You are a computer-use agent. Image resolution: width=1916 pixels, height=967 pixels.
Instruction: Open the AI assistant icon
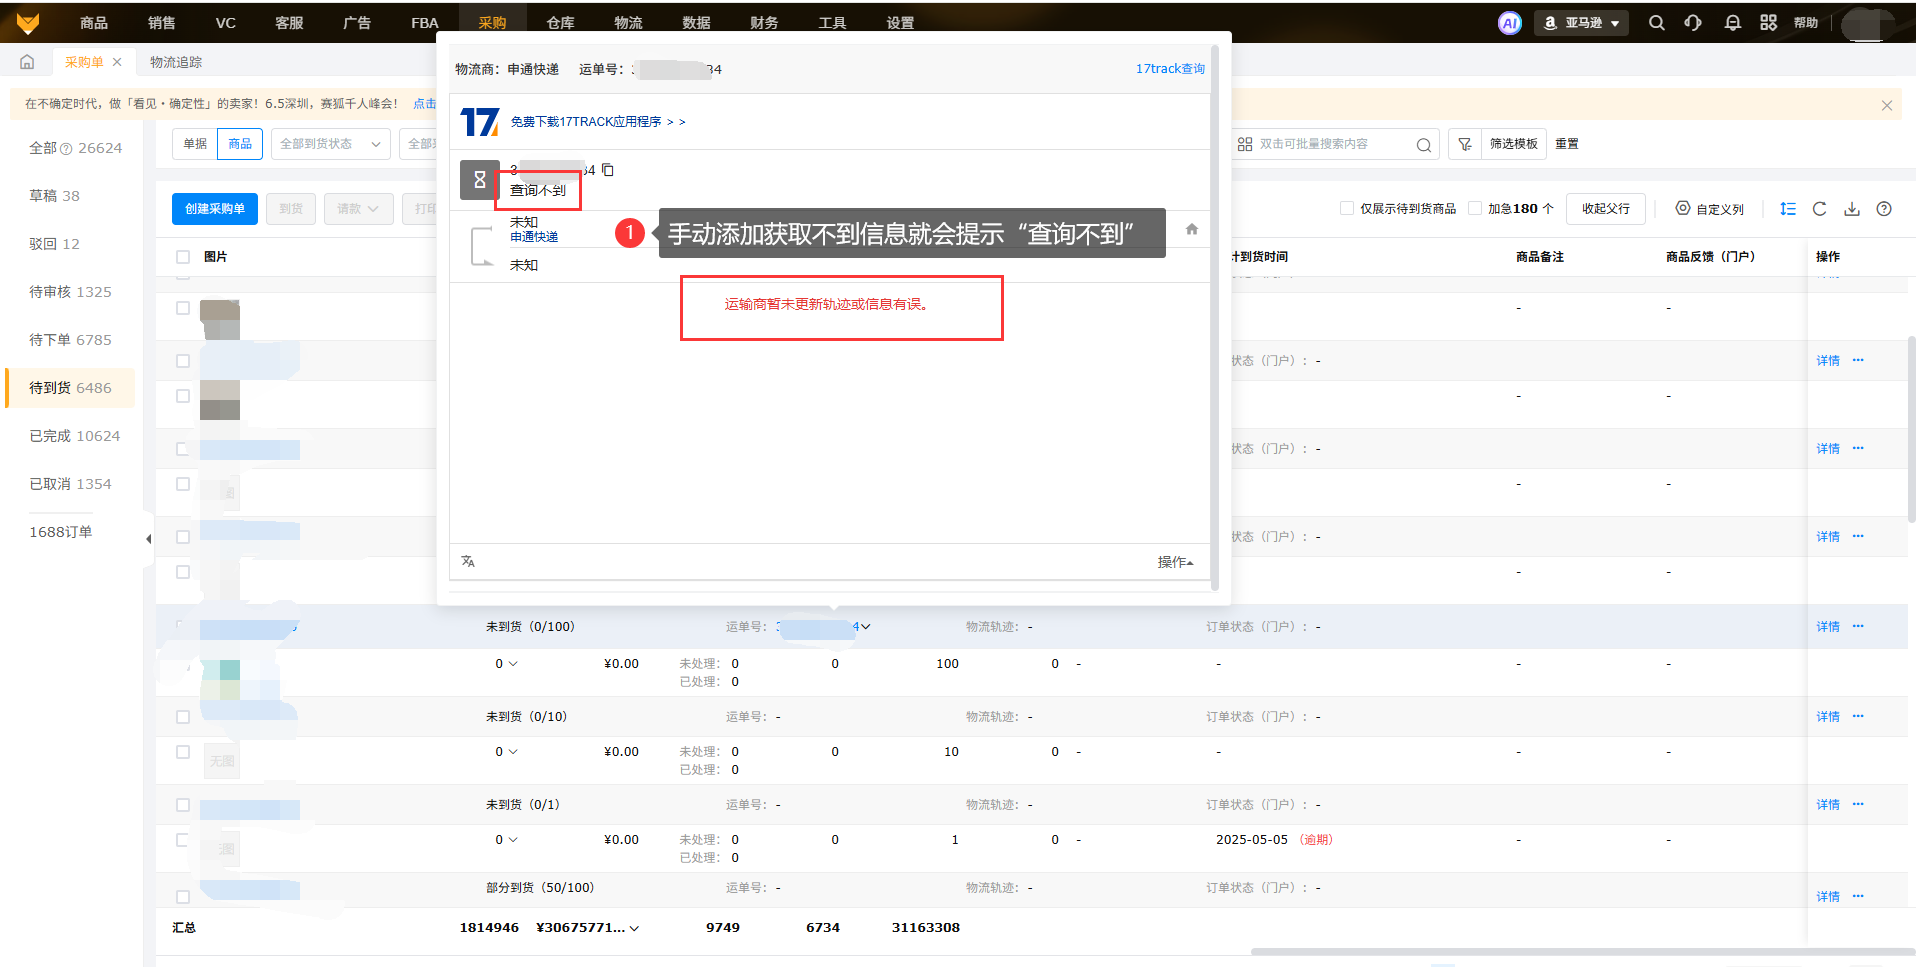pyautogui.click(x=1510, y=23)
